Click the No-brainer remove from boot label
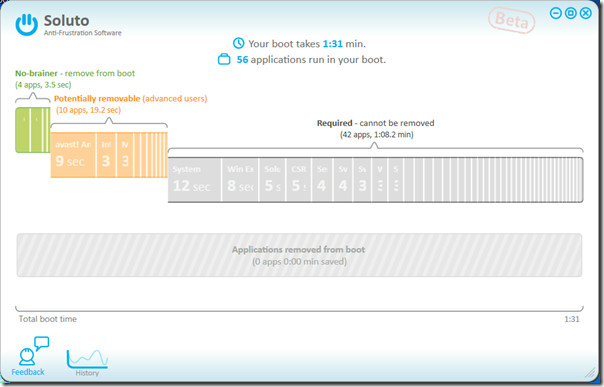The height and width of the screenshot is (387, 604). click(75, 73)
